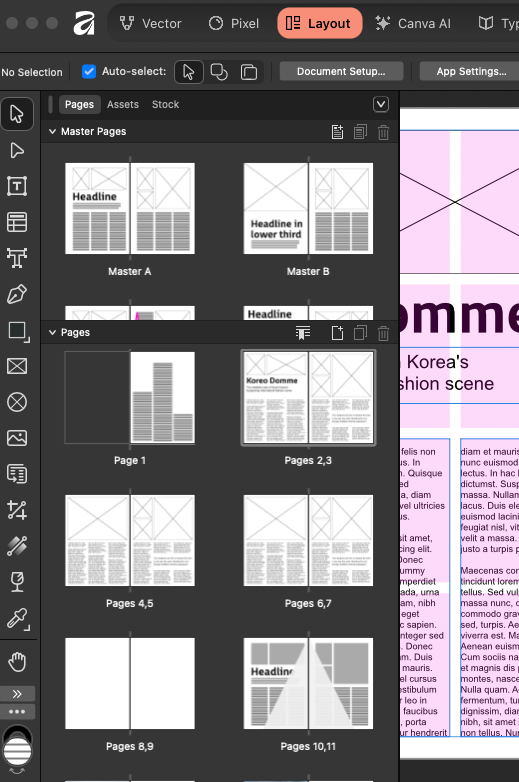Open the Canva AI persona
Viewport: 519px width, 782px height.
413,23
